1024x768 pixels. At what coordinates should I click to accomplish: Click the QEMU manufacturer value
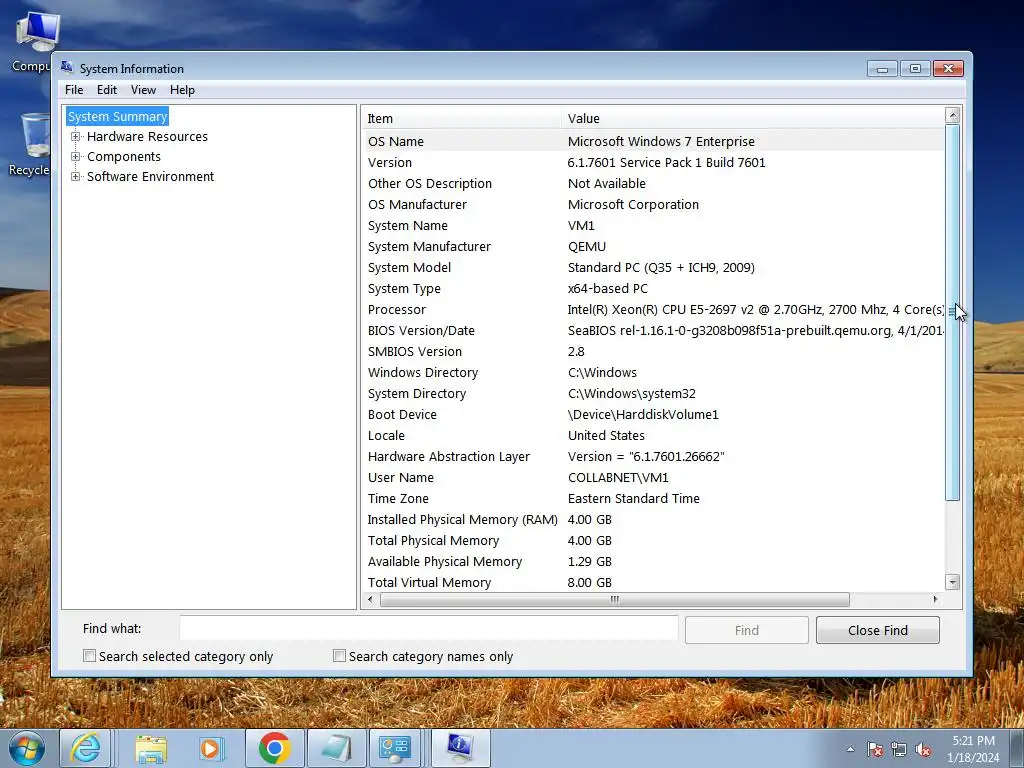point(586,246)
